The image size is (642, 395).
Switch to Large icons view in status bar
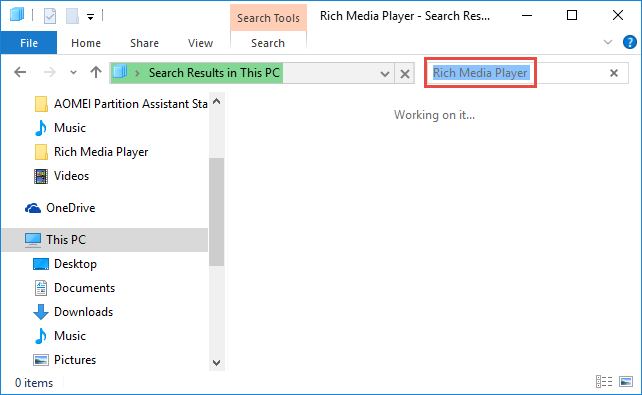626,381
